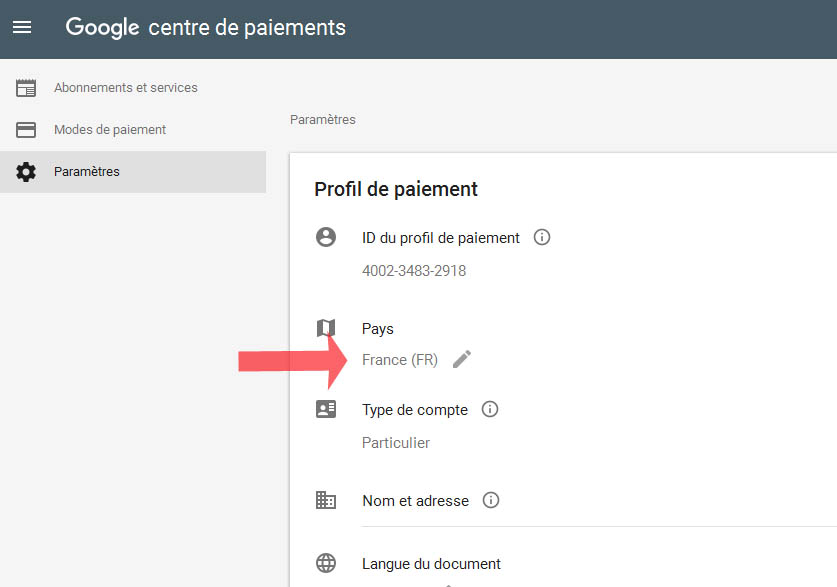Show info for ID du profil de paiement
This screenshot has height=587, width=837.
[542, 238]
